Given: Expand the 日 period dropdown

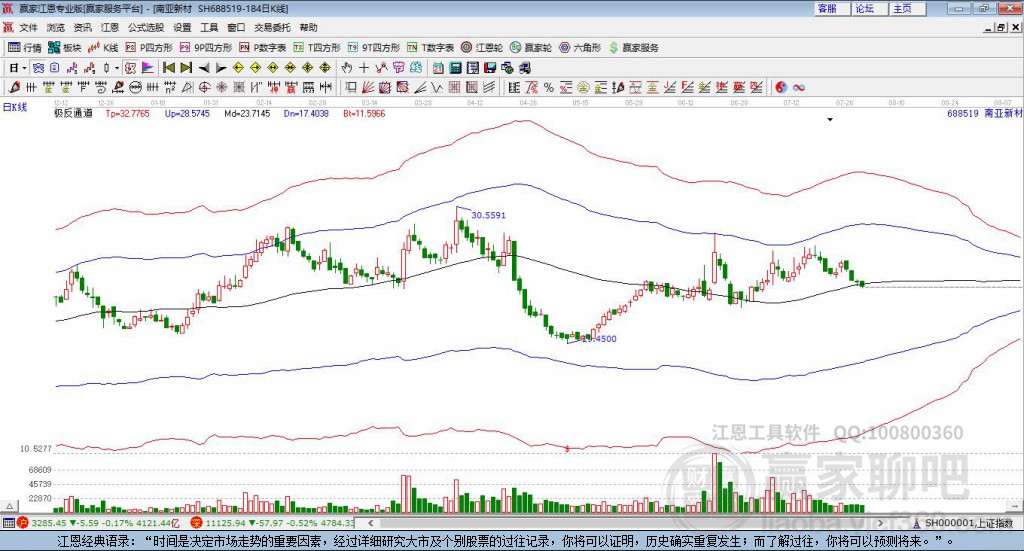Looking at the screenshot, I should (x=24, y=68).
